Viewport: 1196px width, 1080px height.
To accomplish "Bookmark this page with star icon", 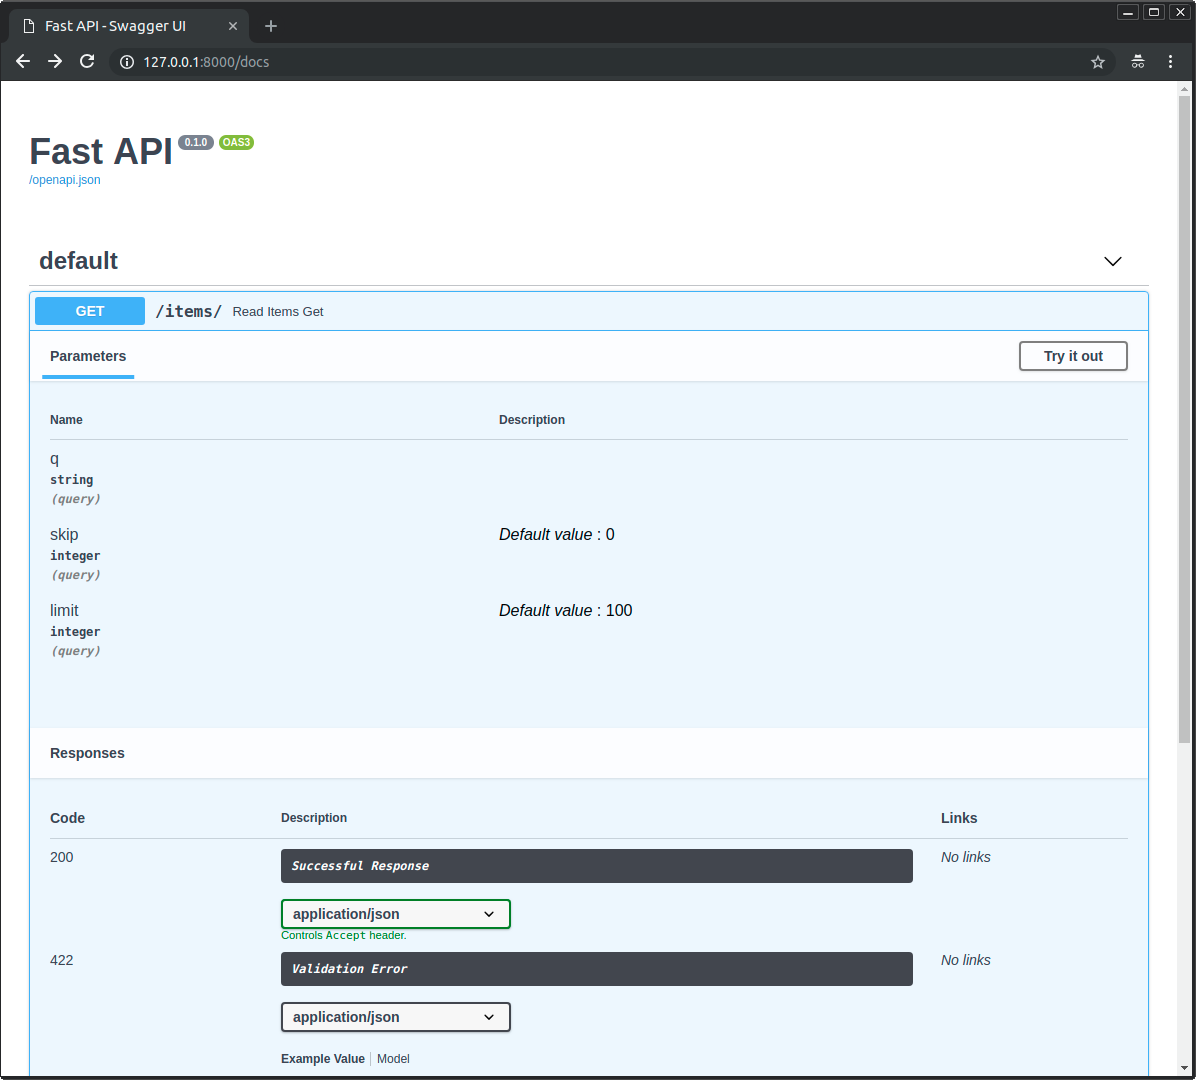I will coord(1098,62).
